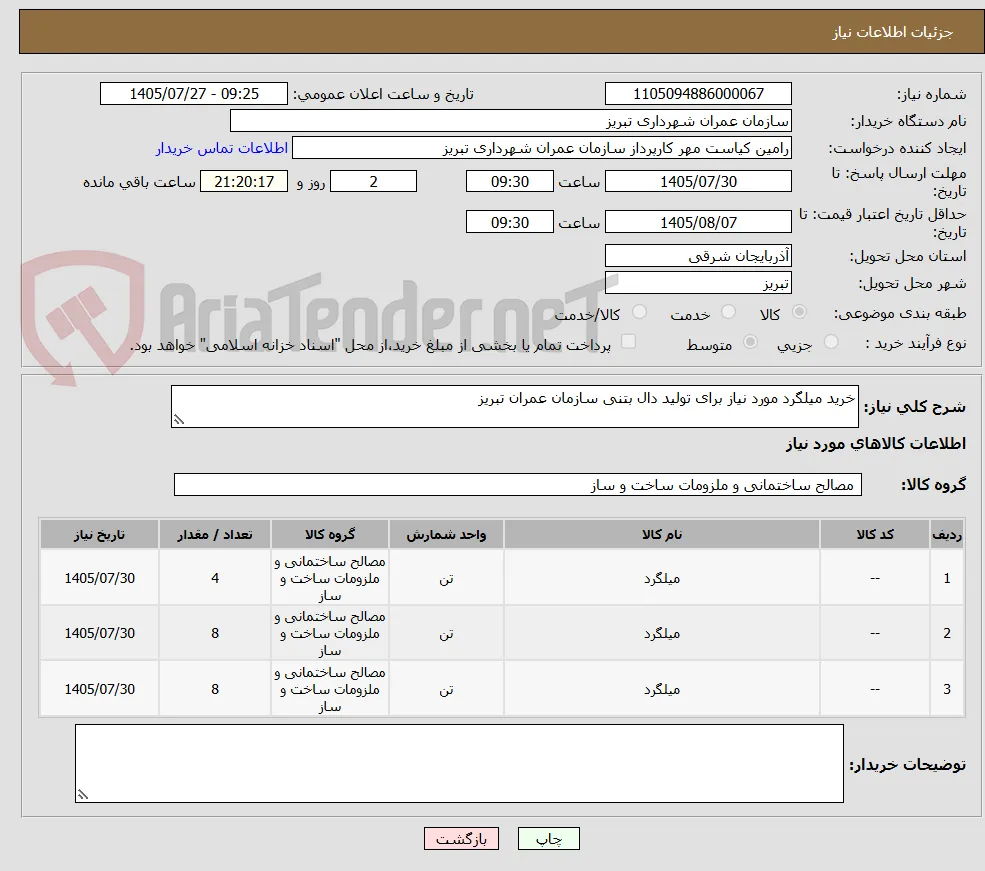Click the price validity date 1405/08/07 field

pos(698,222)
